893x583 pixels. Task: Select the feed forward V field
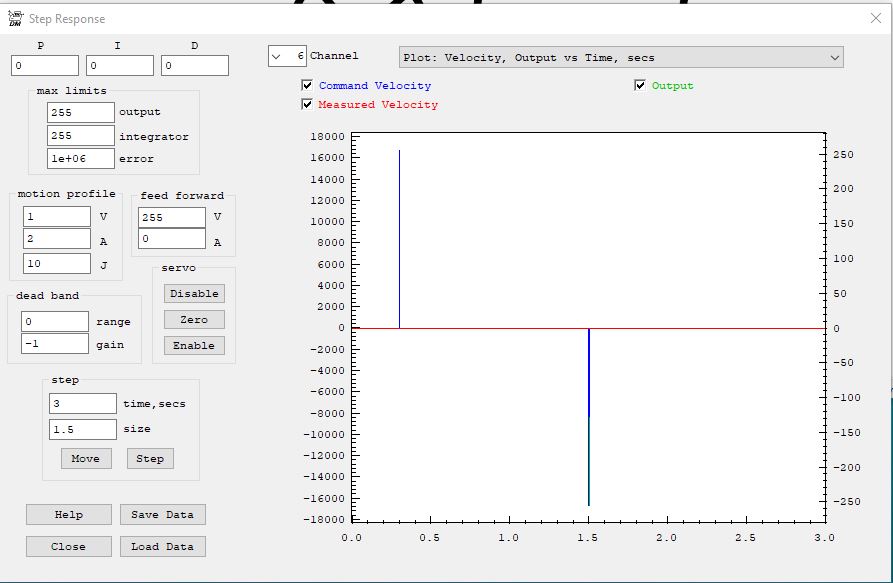[172, 217]
